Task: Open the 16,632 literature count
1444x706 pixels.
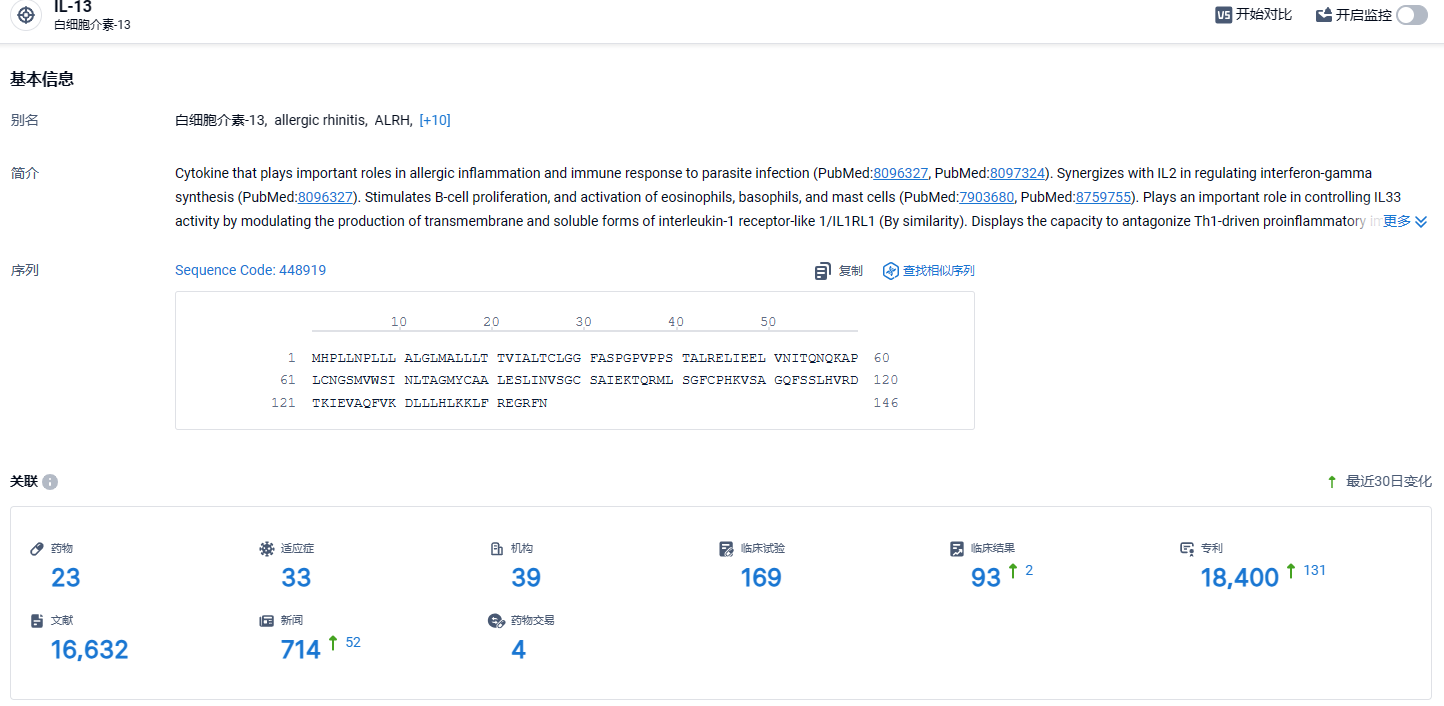Action: [90, 650]
